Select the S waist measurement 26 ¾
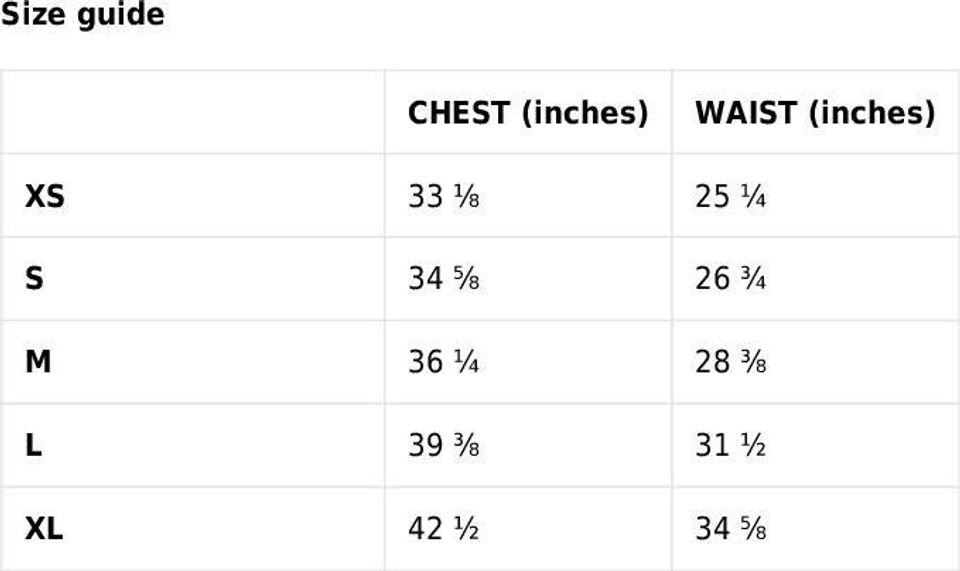This screenshot has width=960, height=571. (x=731, y=279)
